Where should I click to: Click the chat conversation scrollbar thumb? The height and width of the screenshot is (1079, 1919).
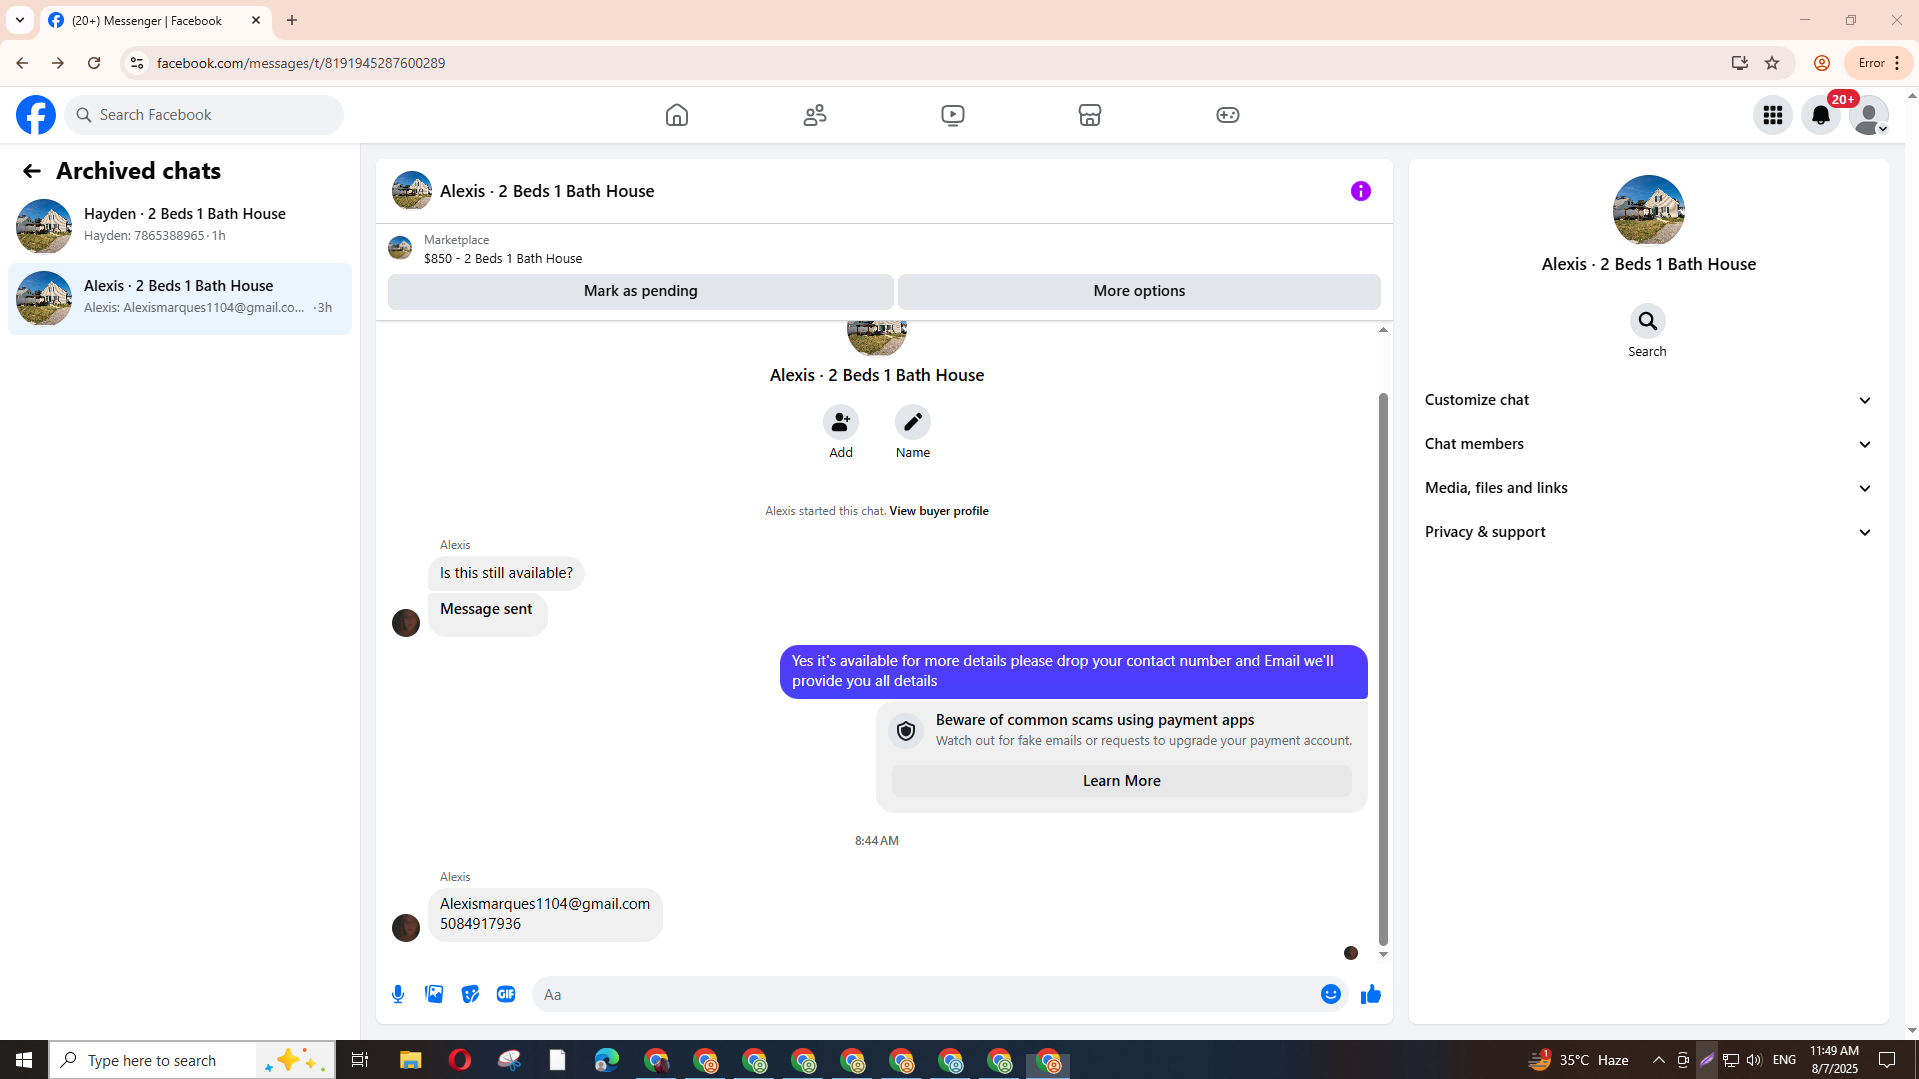(x=1384, y=668)
